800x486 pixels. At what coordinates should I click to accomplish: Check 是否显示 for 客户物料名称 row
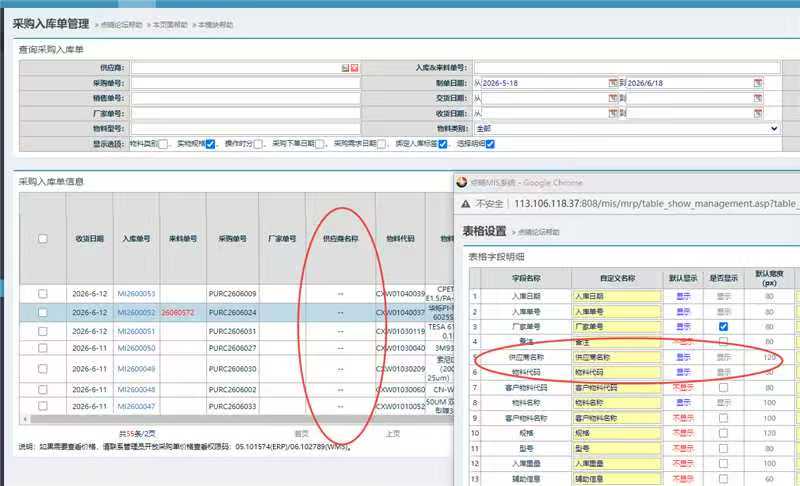pos(723,418)
